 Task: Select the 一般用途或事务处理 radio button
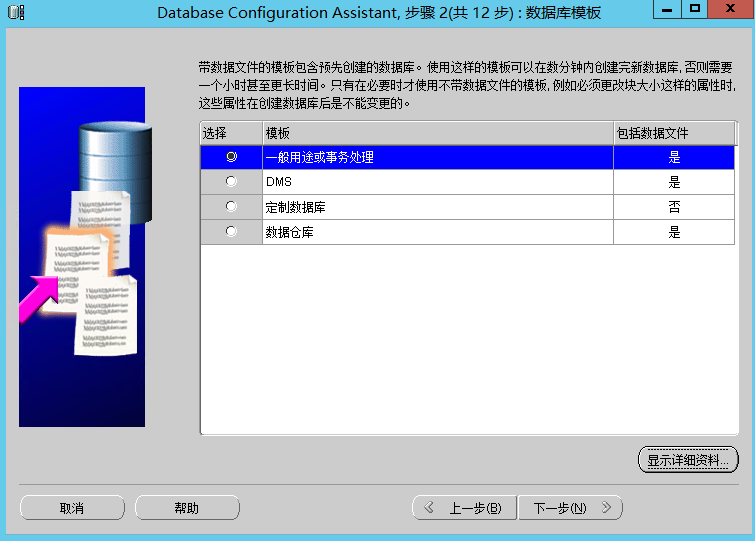click(231, 157)
